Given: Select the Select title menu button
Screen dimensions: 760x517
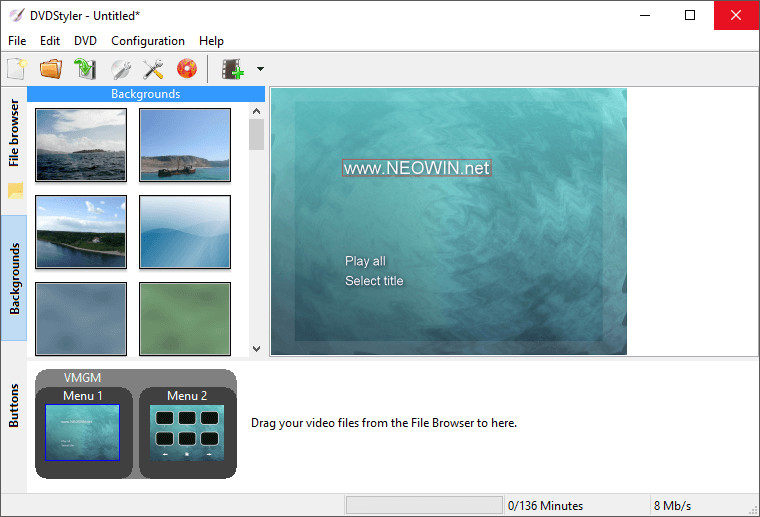Looking at the screenshot, I should point(374,281).
